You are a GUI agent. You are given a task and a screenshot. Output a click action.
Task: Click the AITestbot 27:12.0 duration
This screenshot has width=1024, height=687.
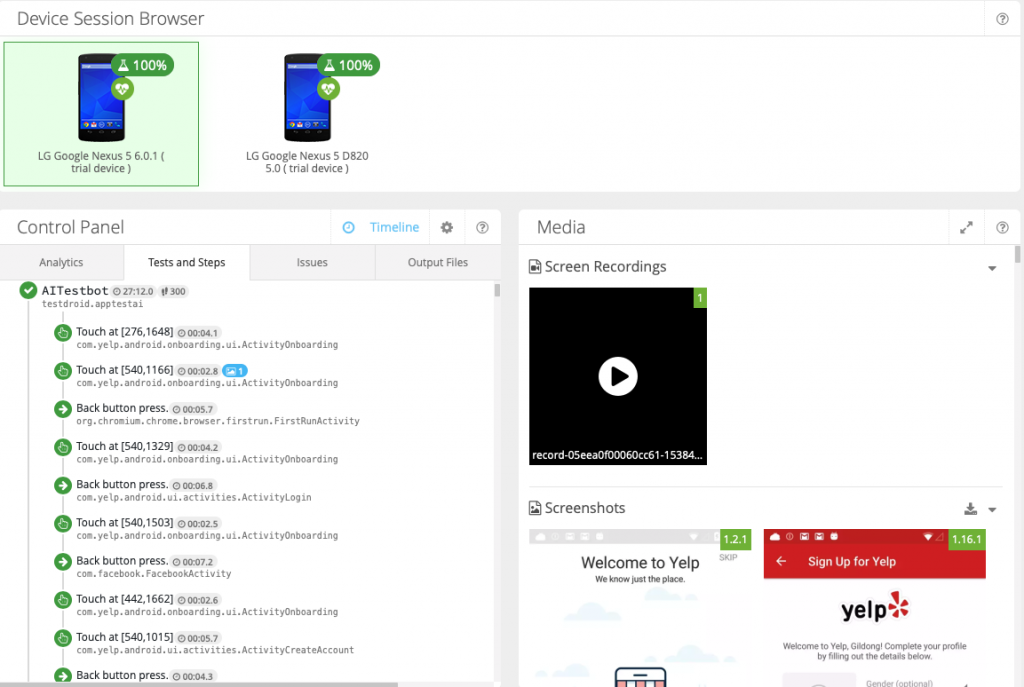(133, 291)
